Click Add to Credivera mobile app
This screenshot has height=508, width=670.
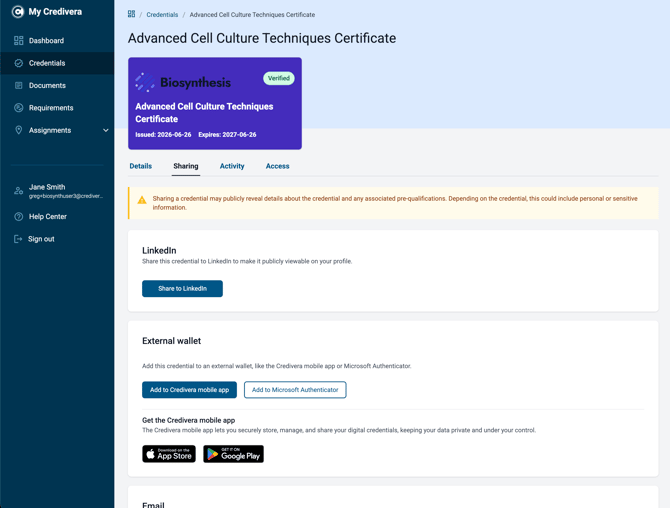pos(189,390)
